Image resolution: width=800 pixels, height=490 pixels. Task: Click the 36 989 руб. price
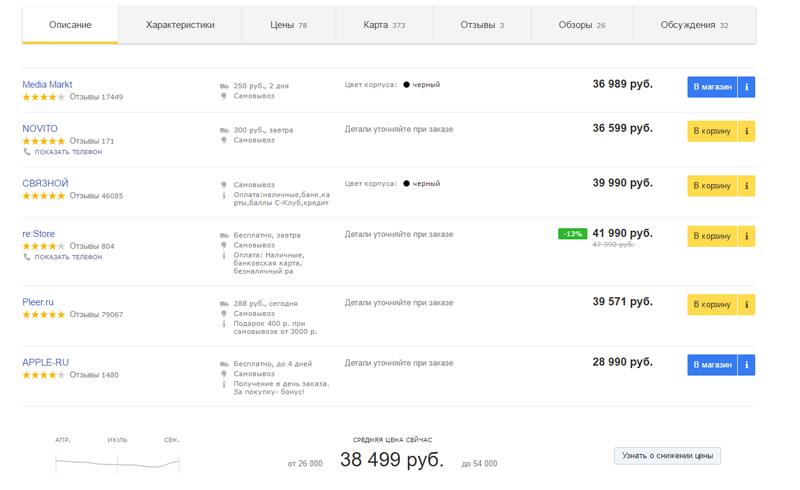pyautogui.click(x=622, y=84)
